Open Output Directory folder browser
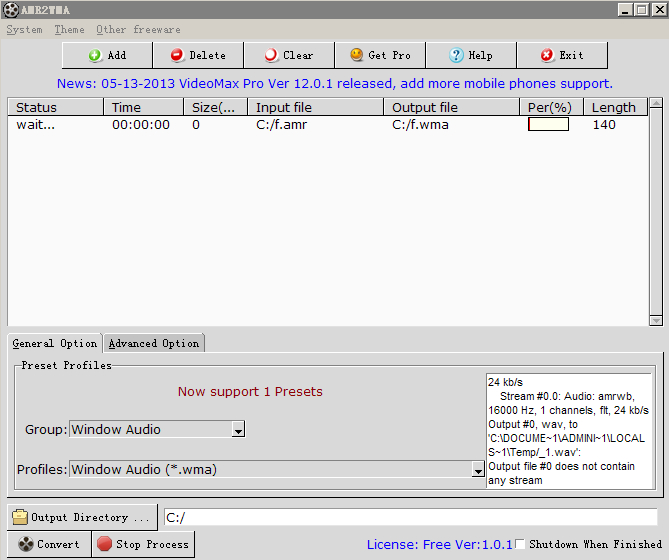669x560 pixels. click(83, 517)
